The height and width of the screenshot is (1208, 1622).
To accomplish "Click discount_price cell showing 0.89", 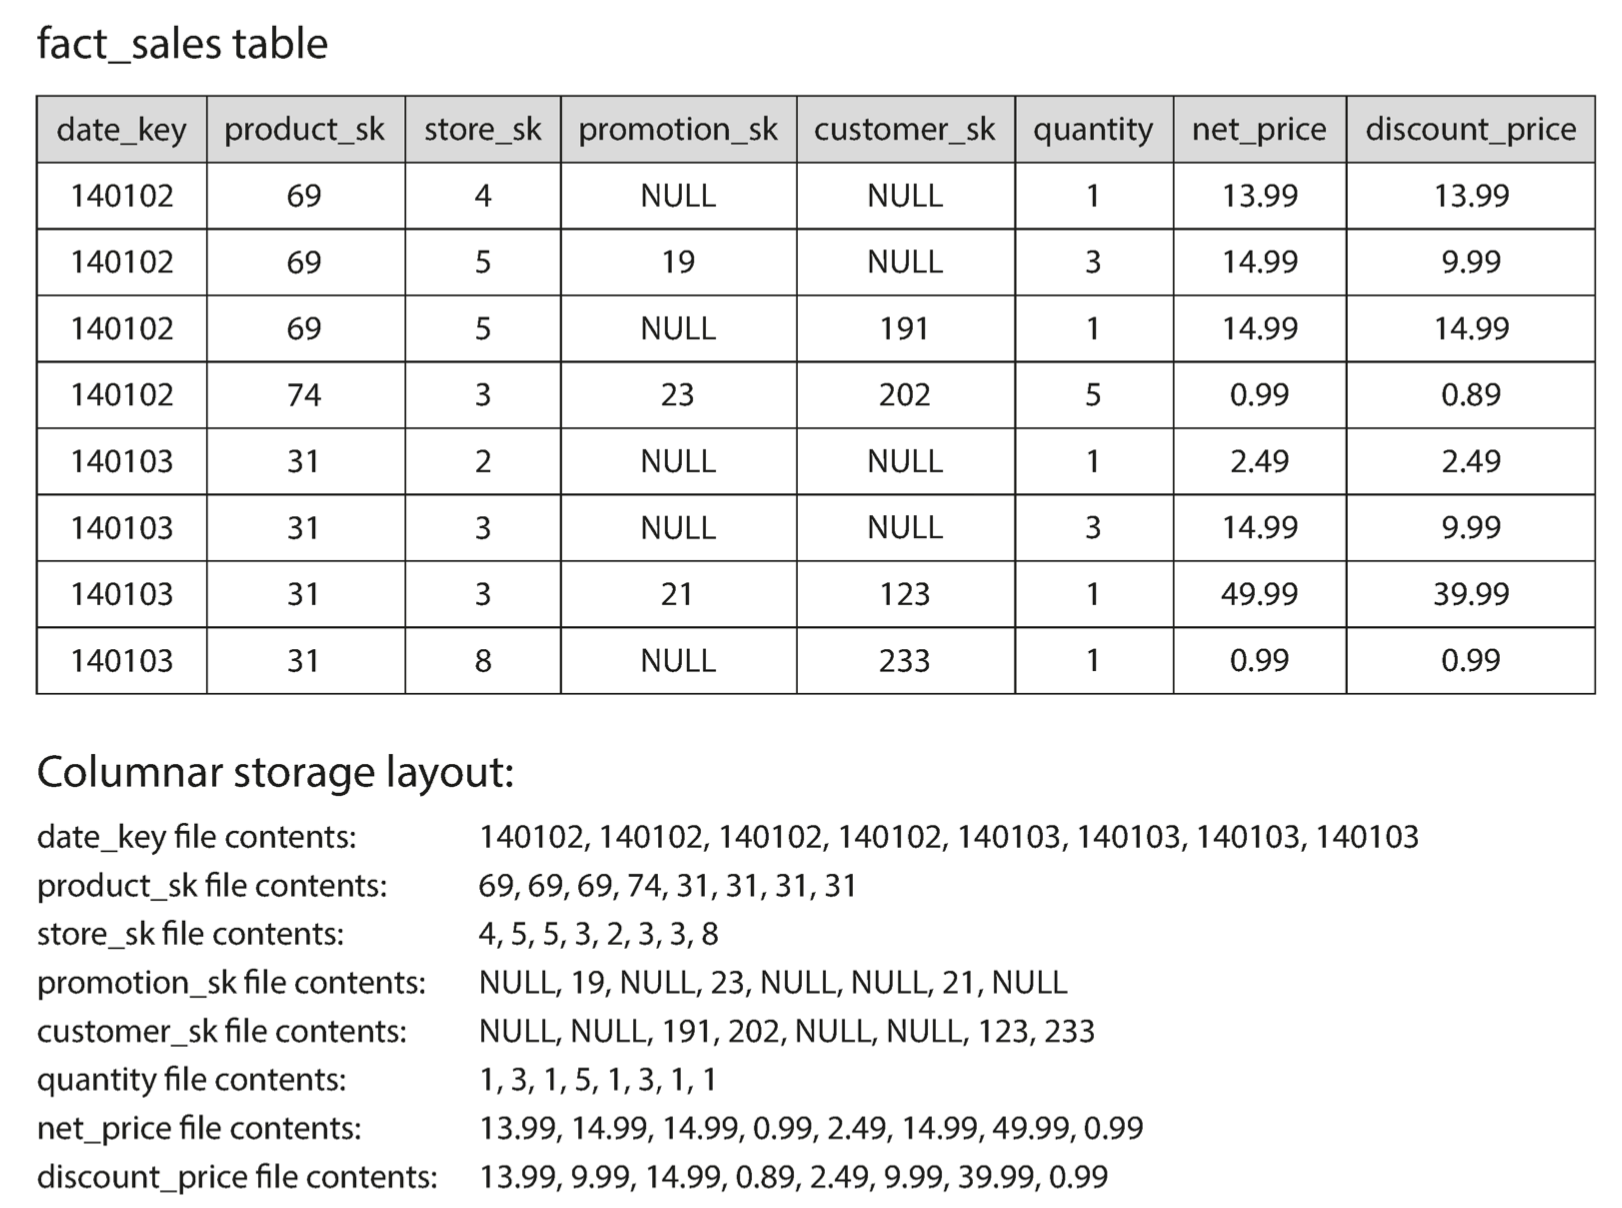I will pyautogui.click(x=1470, y=395).
